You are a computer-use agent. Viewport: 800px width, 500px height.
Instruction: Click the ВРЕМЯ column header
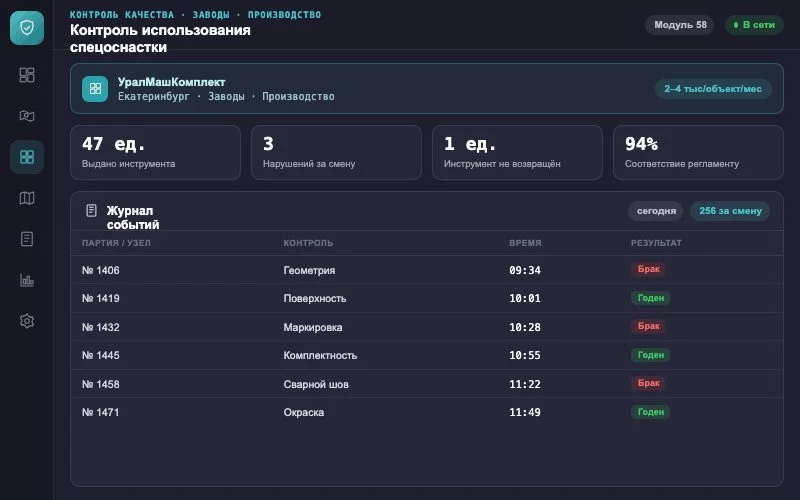point(525,243)
